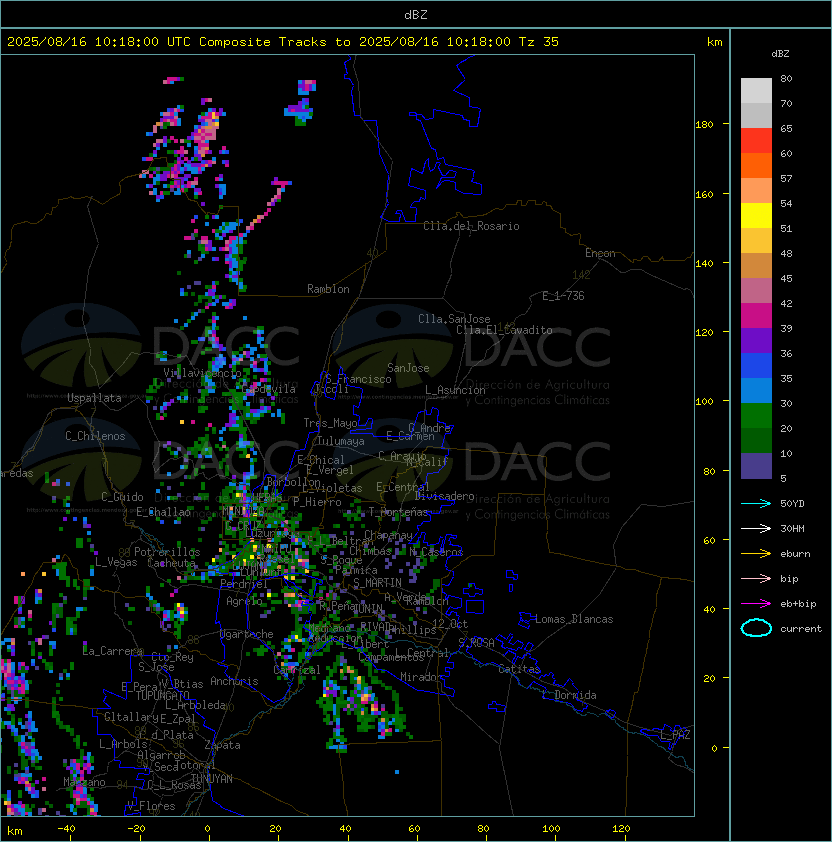Click the 'E_1-736' map label
Viewport: 832px width, 842px height.
pos(563,296)
